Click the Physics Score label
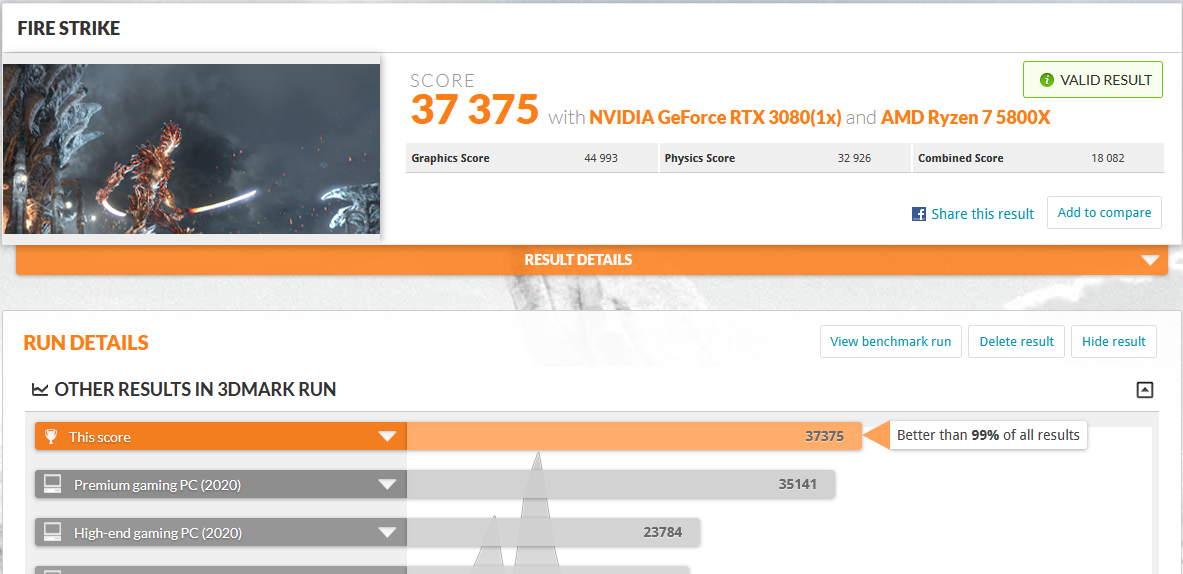The height and width of the screenshot is (574, 1183). point(699,158)
